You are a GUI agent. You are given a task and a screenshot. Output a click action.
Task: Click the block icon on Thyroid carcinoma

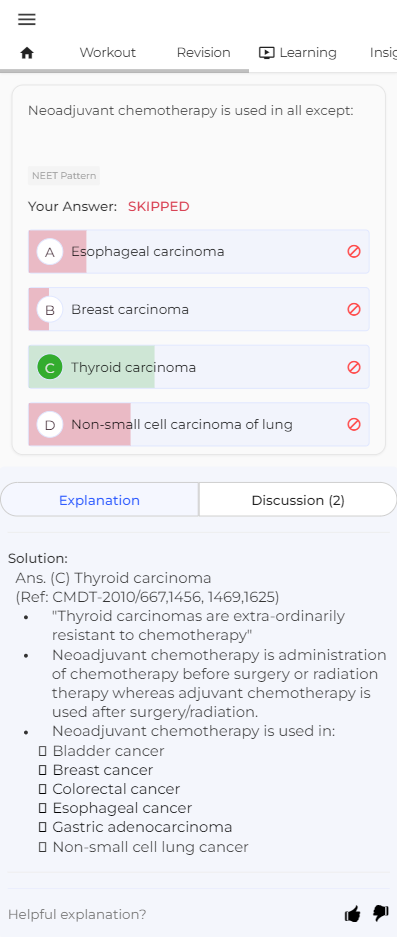point(354,367)
